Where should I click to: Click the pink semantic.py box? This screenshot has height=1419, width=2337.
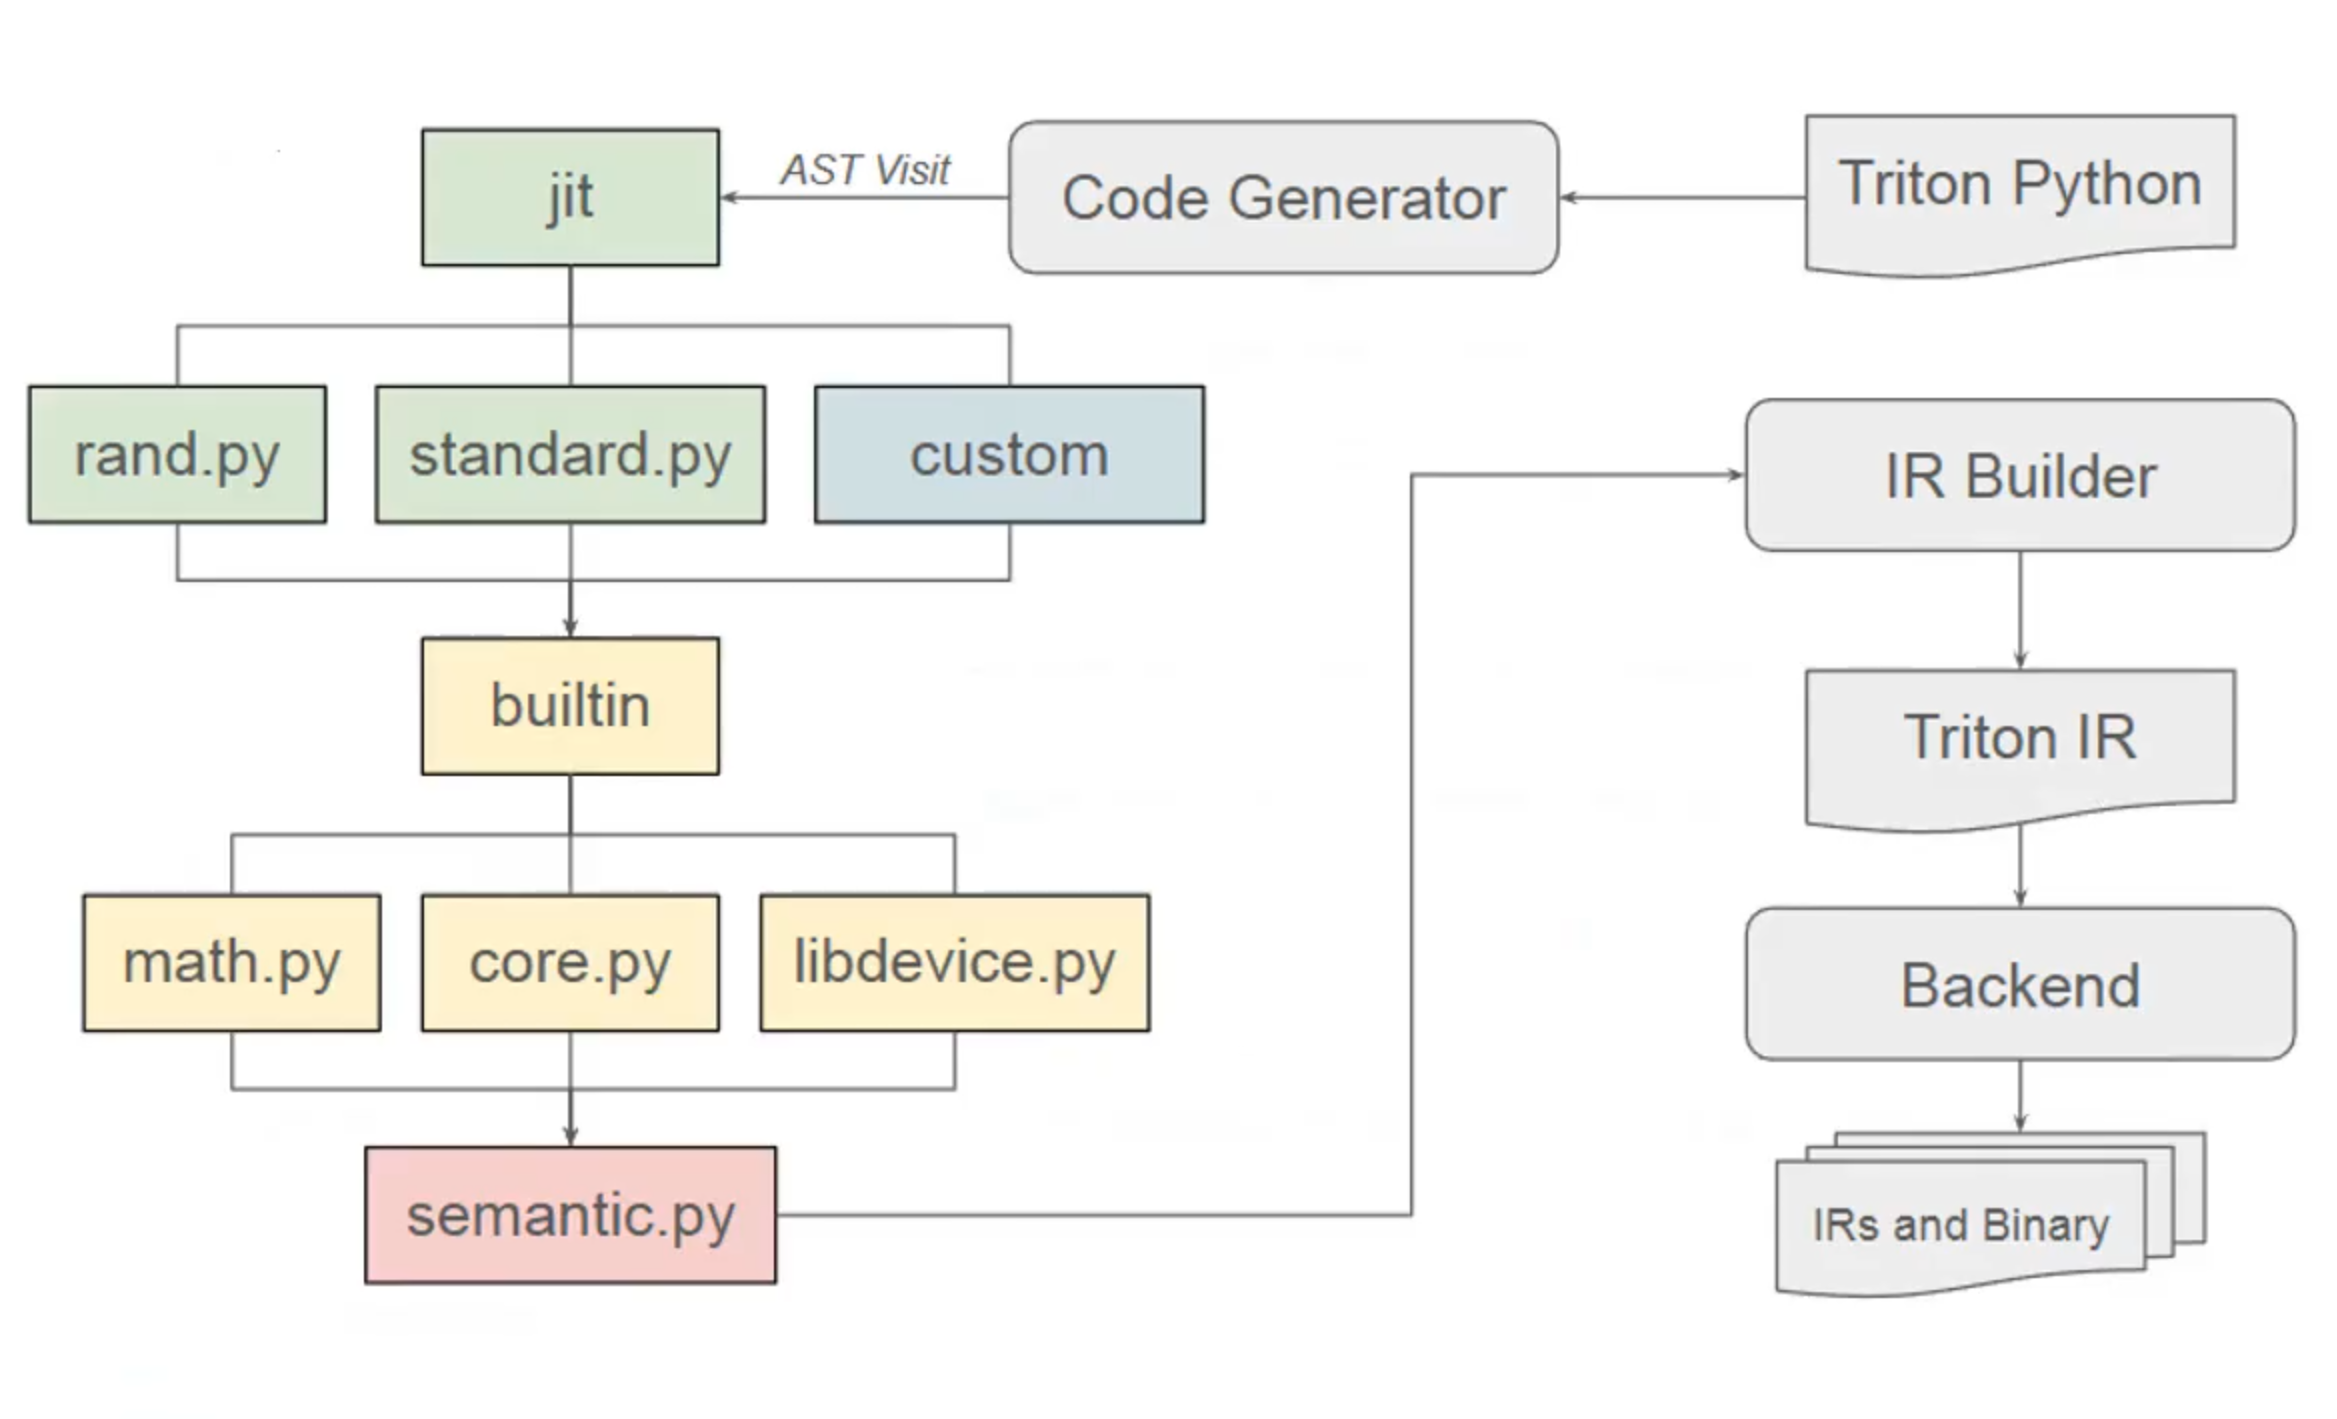pos(570,1215)
